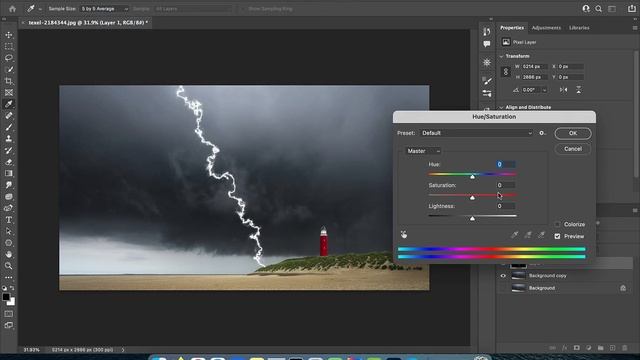640x360 pixels.
Task: Open the Search icon at top right
Action: point(598,9)
